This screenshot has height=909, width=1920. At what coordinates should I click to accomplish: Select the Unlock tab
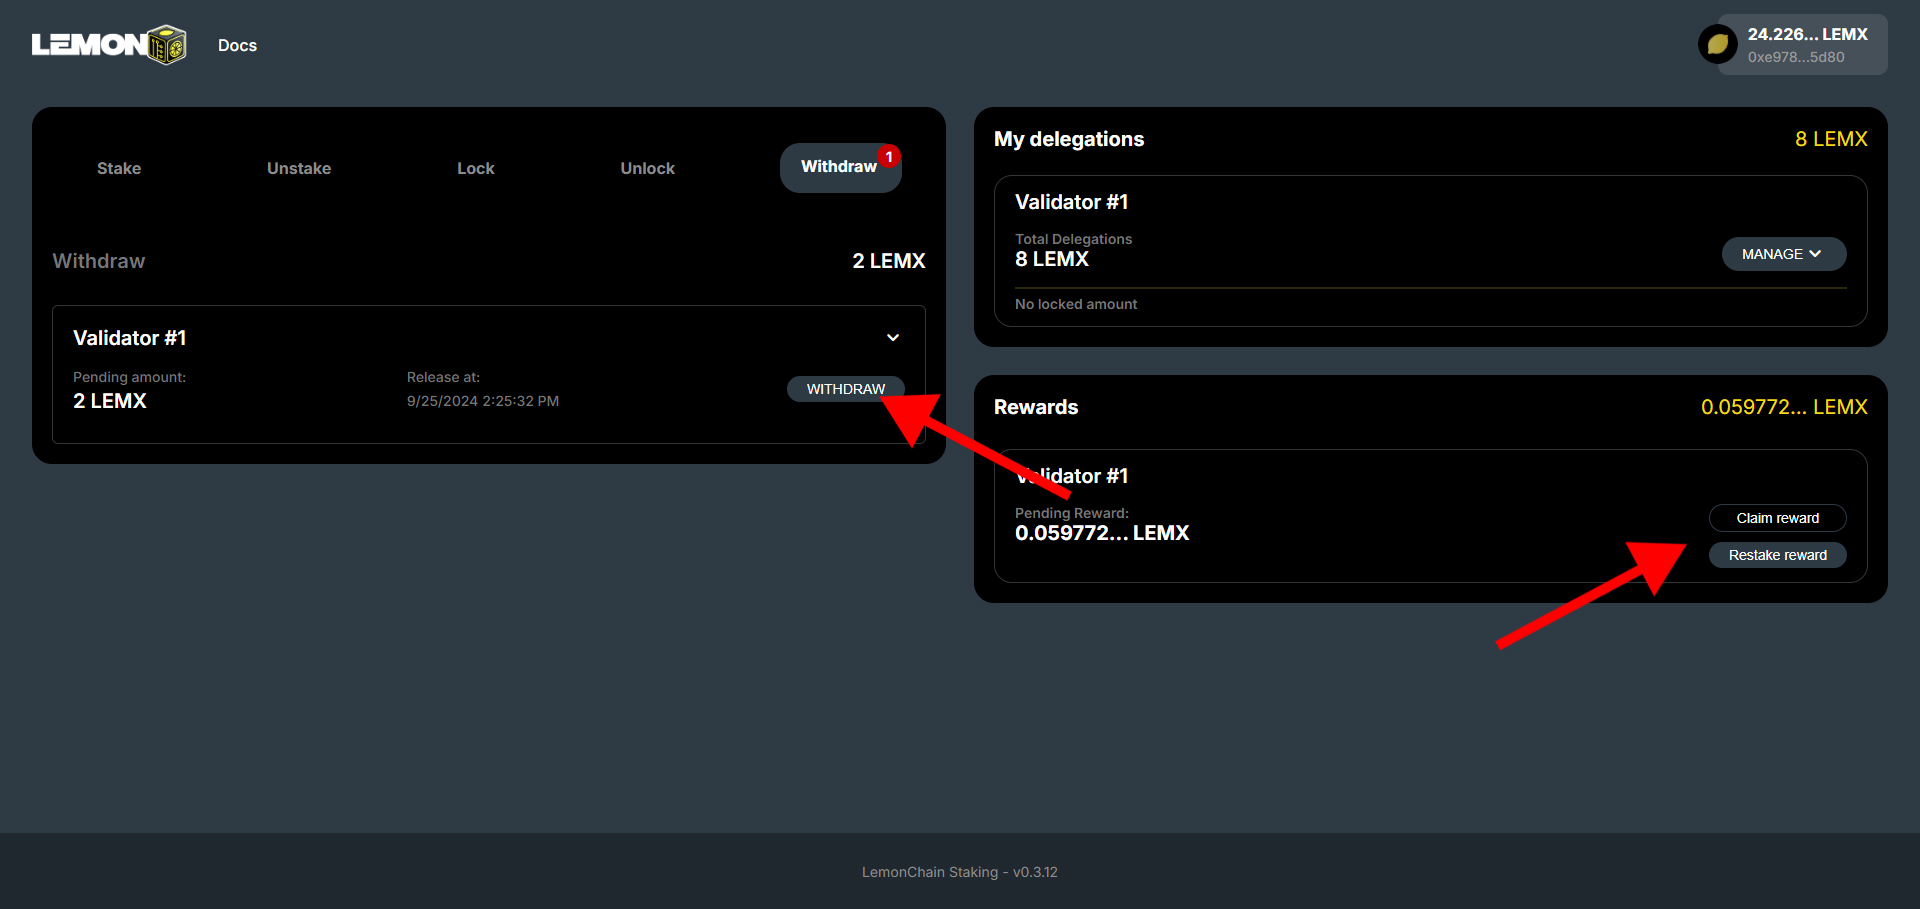(x=647, y=168)
